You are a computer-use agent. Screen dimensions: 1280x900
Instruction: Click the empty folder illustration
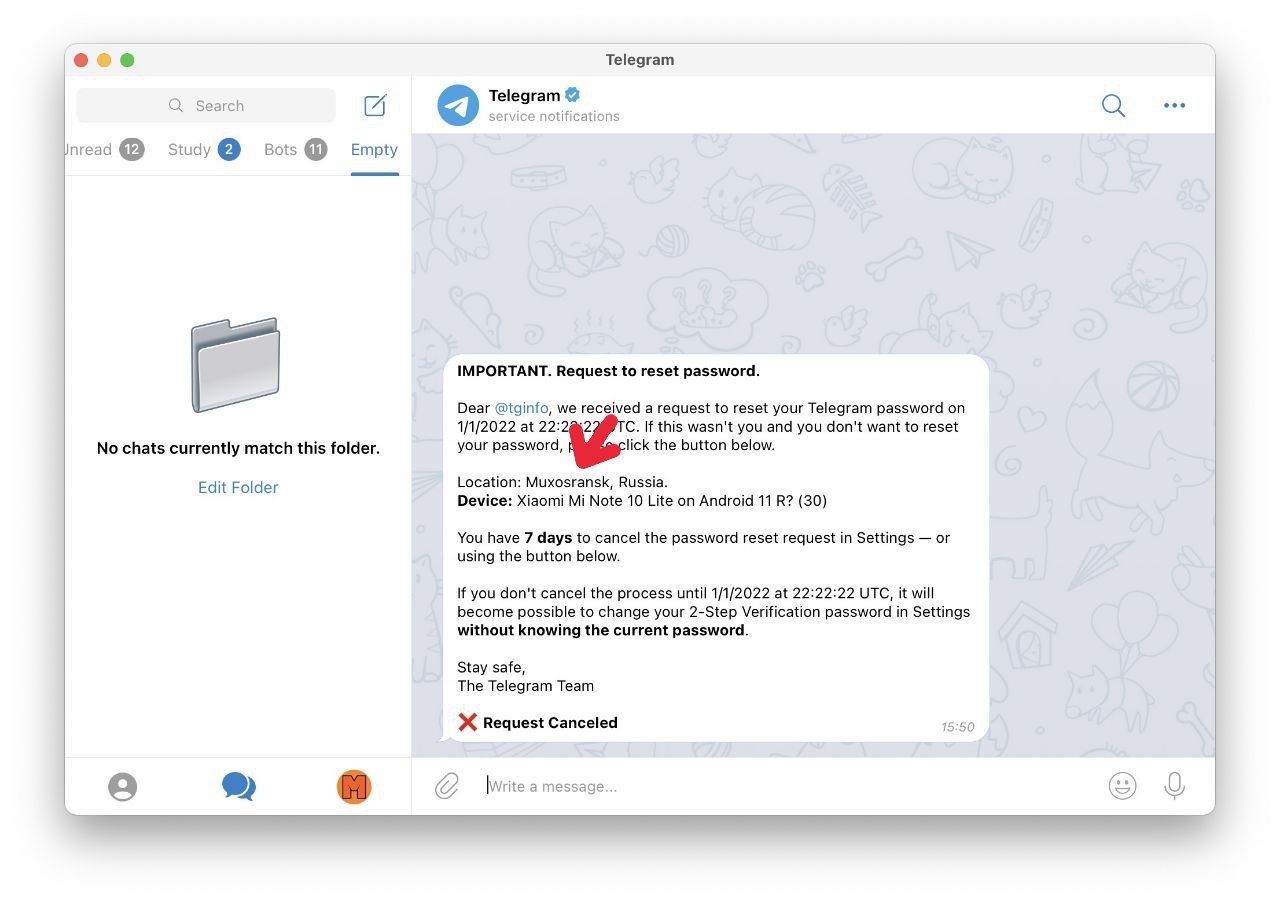pyautogui.click(x=235, y=365)
